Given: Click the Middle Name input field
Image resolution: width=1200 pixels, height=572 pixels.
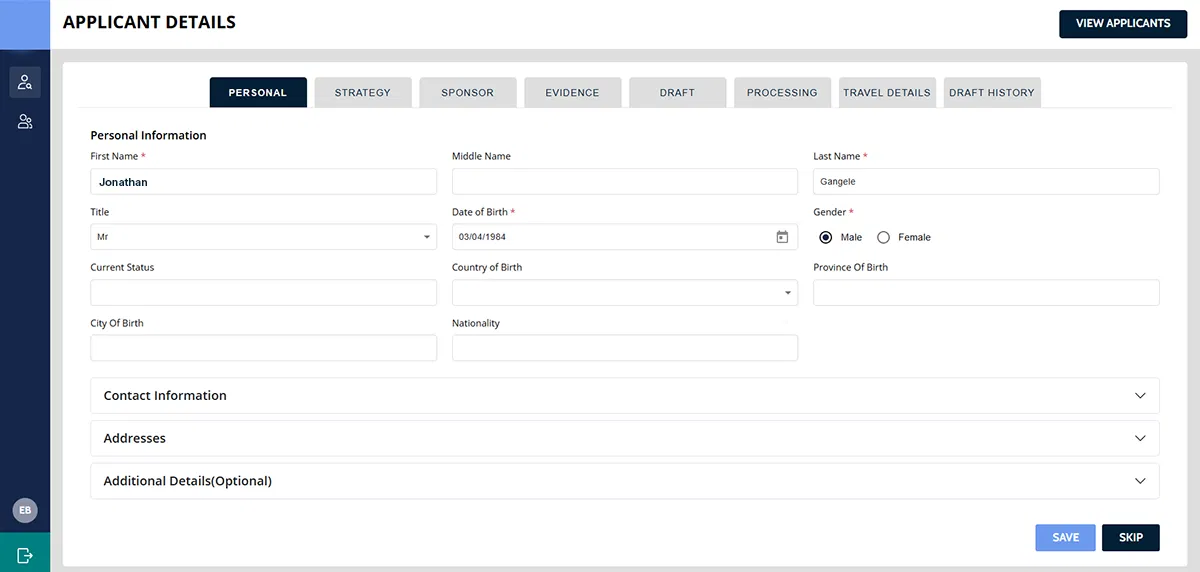Looking at the screenshot, I should tap(625, 181).
